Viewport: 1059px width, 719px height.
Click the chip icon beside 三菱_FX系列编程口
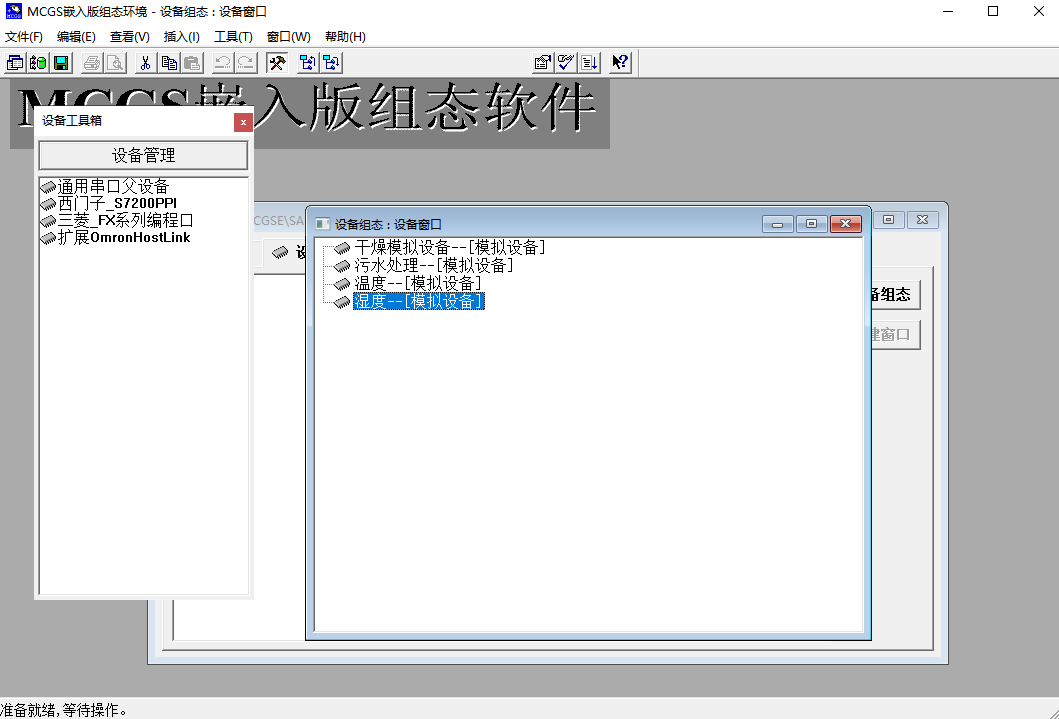(48, 221)
